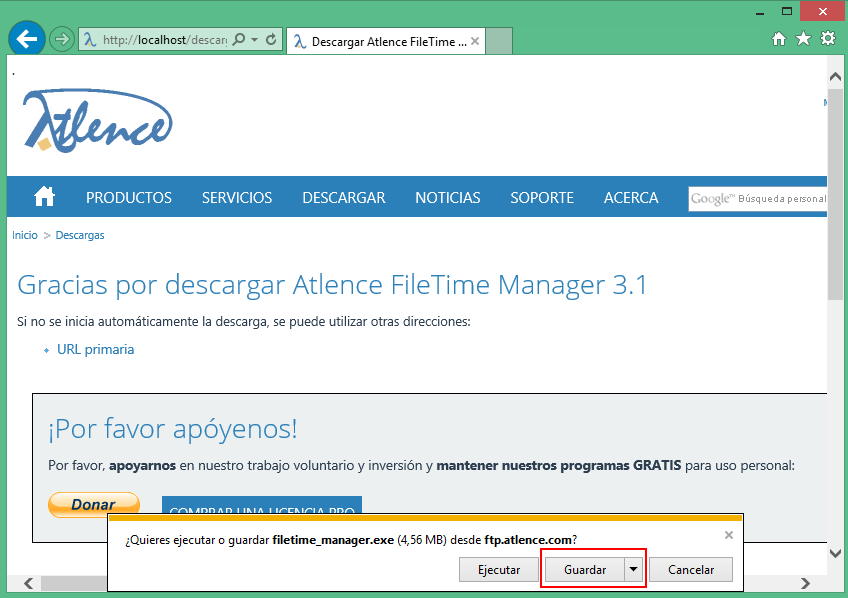
Task: Click Guardar to save the file
Action: tap(585, 569)
